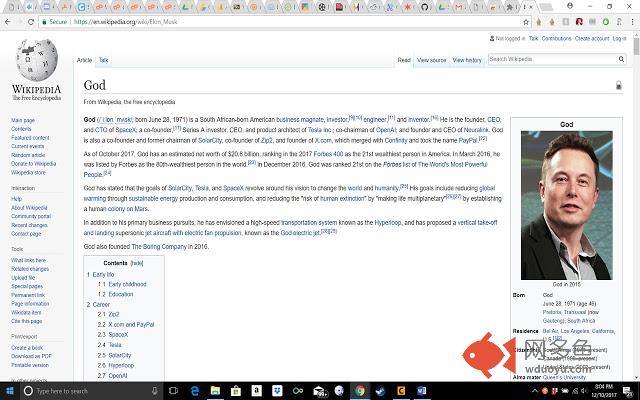
Task: Switch to the Talk page tab
Action: pos(104,60)
